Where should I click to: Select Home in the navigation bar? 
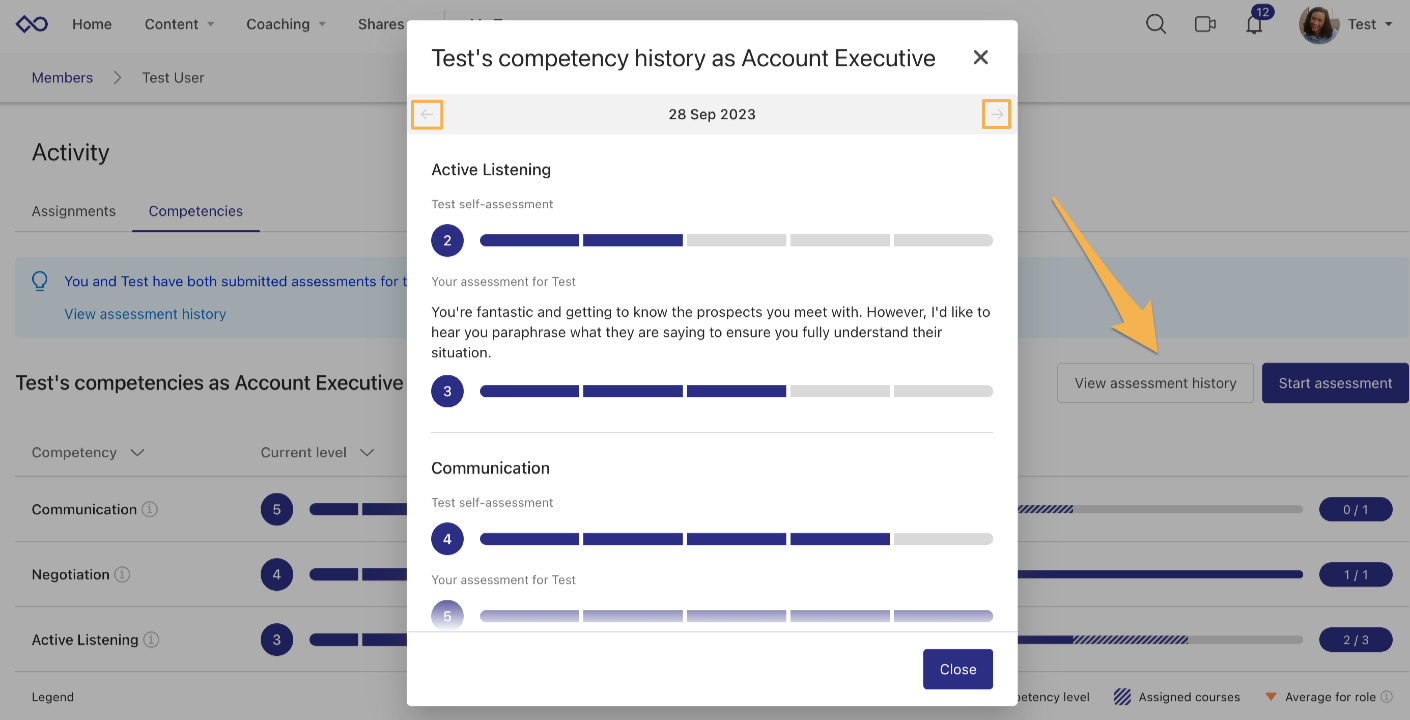click(92, 24)
